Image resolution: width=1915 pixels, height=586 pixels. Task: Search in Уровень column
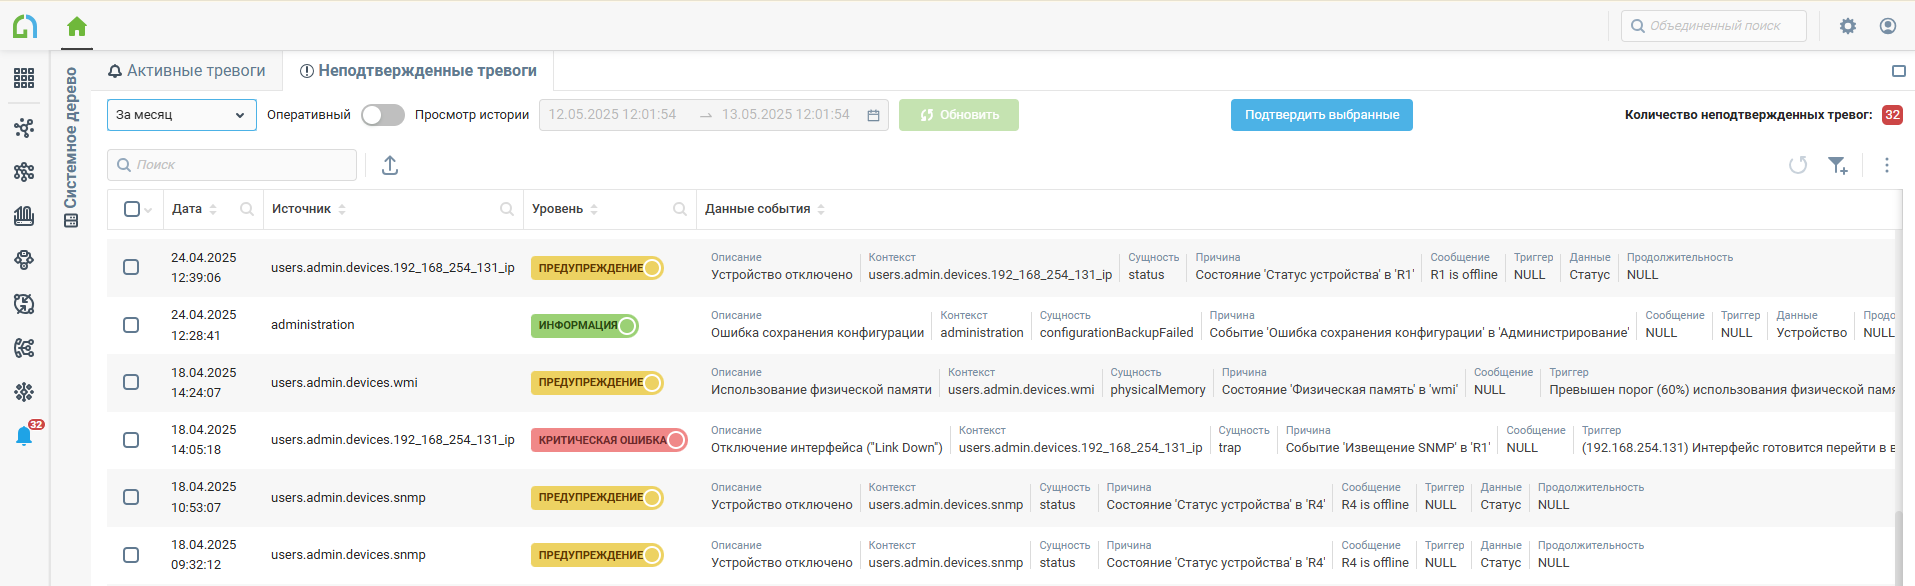[x=680, y=209]
